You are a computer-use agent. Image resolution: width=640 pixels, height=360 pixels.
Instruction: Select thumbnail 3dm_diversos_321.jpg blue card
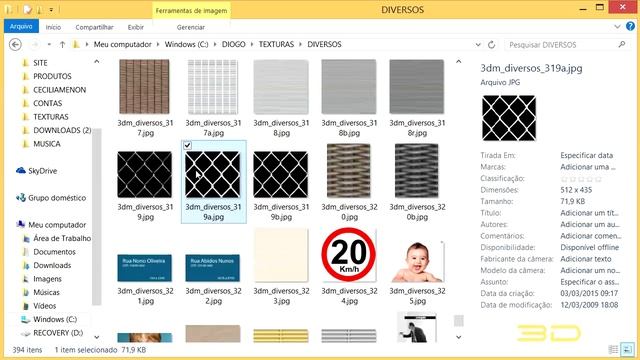coord(144,268)
